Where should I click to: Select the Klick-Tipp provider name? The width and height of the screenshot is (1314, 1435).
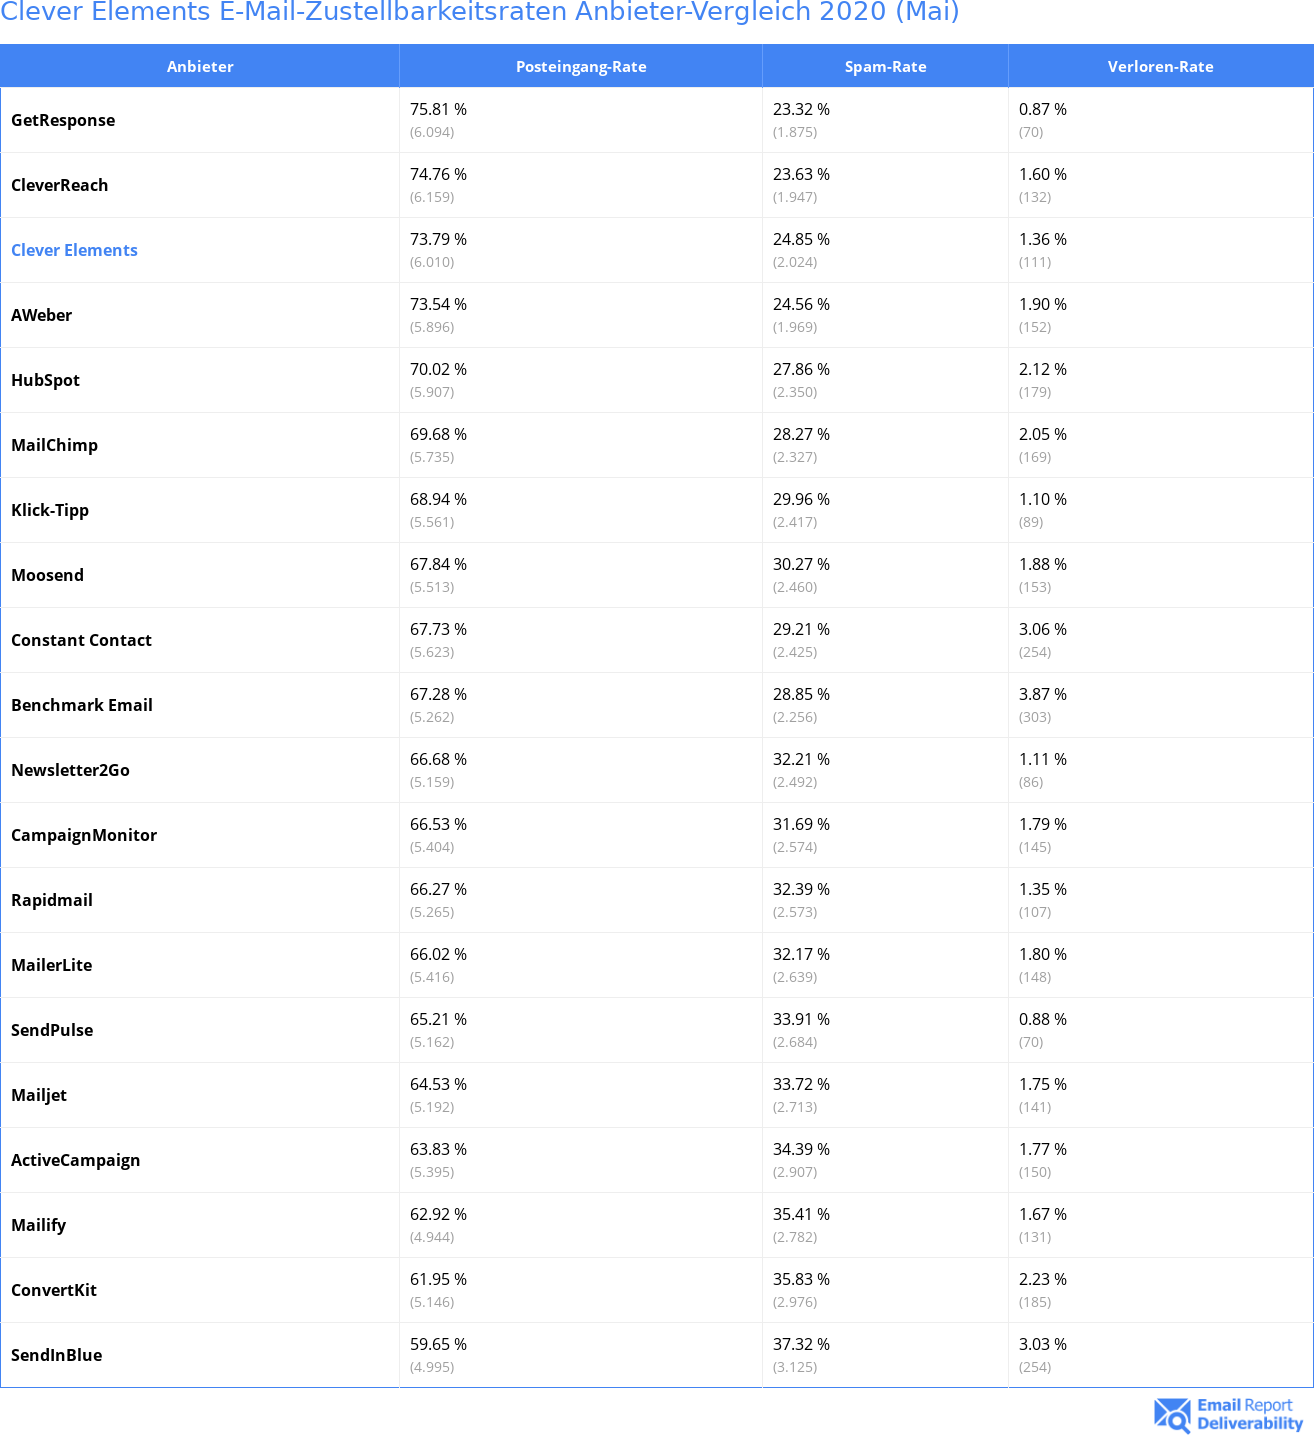(50, 510)
